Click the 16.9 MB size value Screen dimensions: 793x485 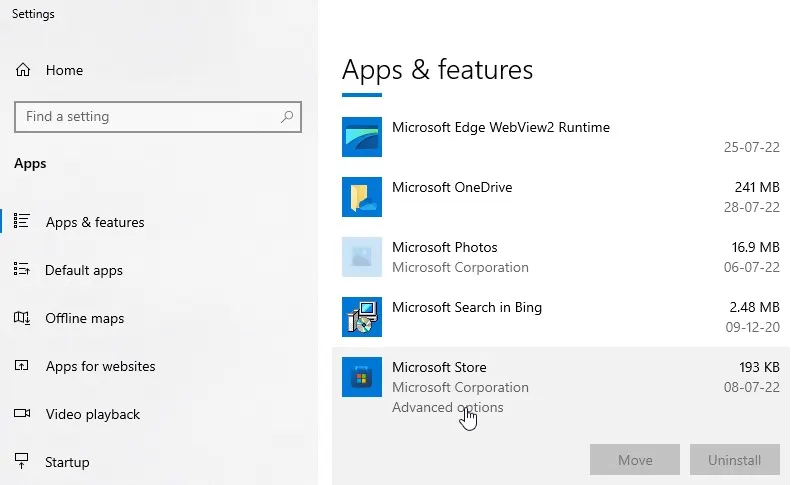click(x=755, y=247)
